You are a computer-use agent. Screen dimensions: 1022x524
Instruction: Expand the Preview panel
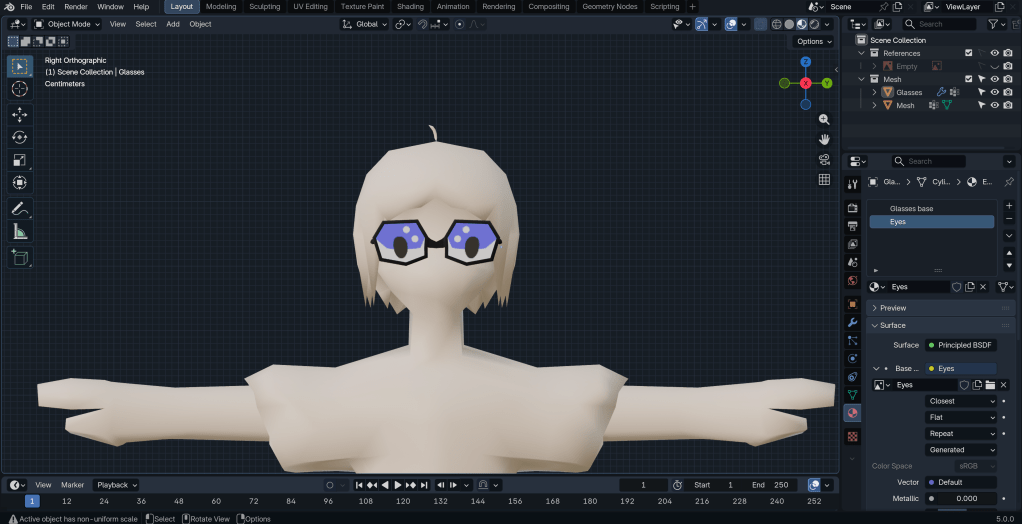tap(892, 308)
